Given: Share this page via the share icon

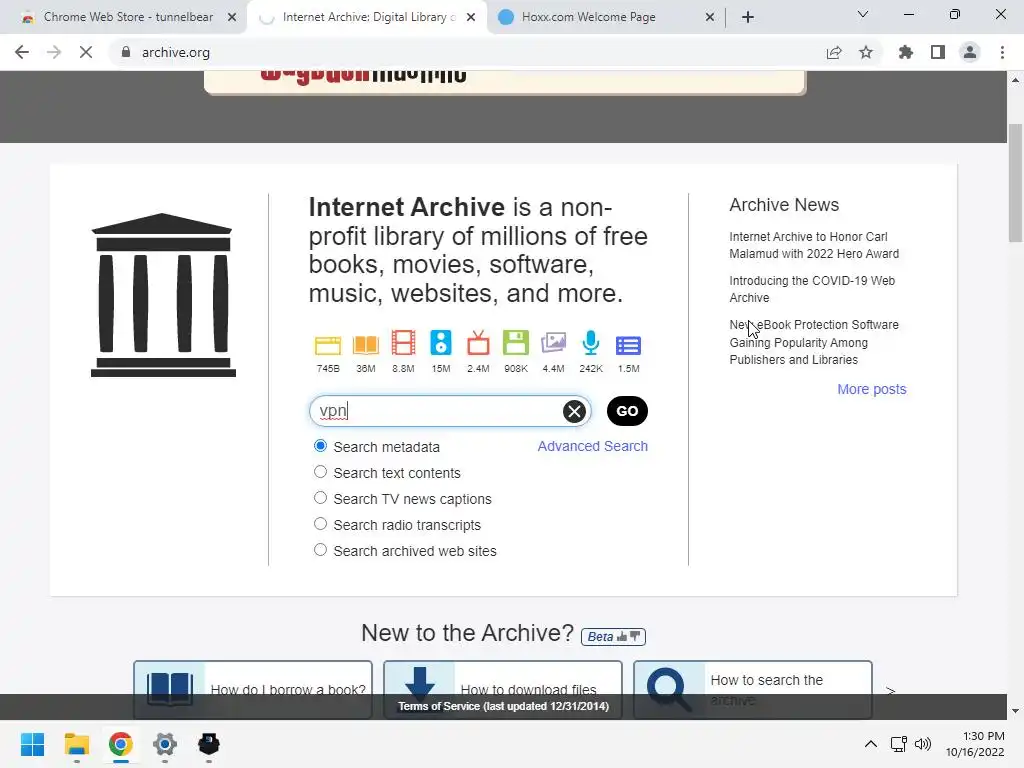Looking at the screenshot, I should (x=834, y=52).
